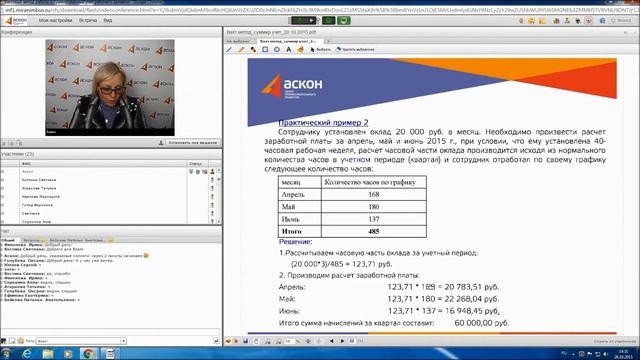Select the orange highlighter marker tool

point(241,49)
